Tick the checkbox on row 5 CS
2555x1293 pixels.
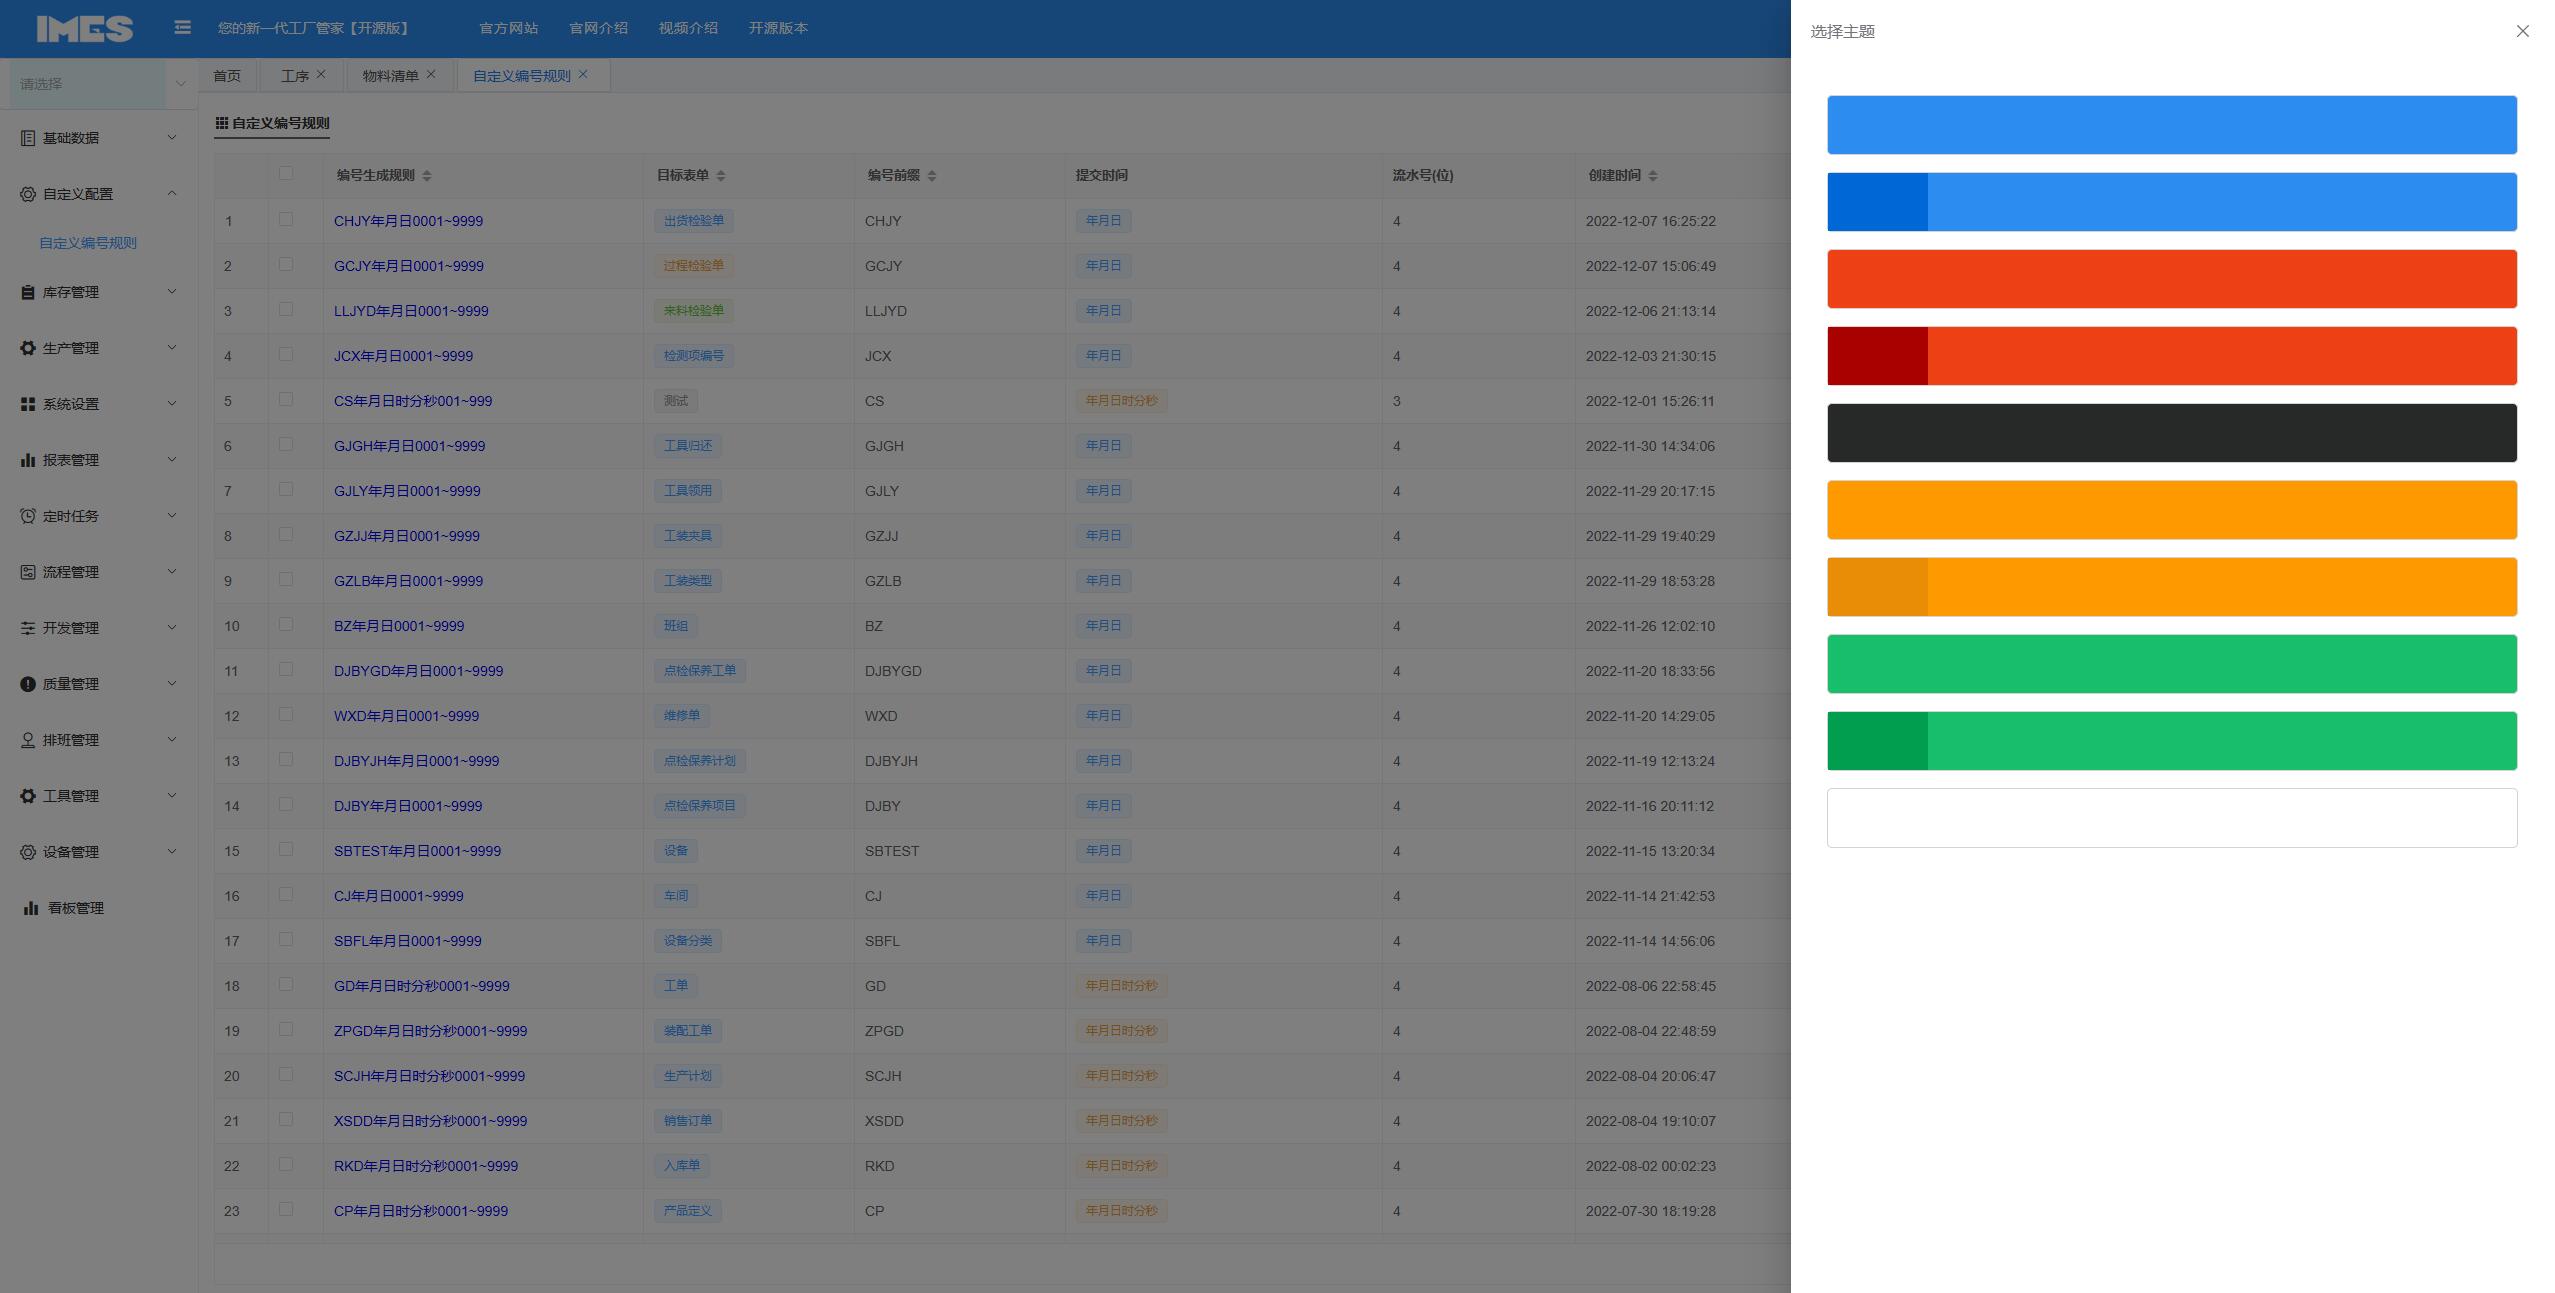[286, 399]
